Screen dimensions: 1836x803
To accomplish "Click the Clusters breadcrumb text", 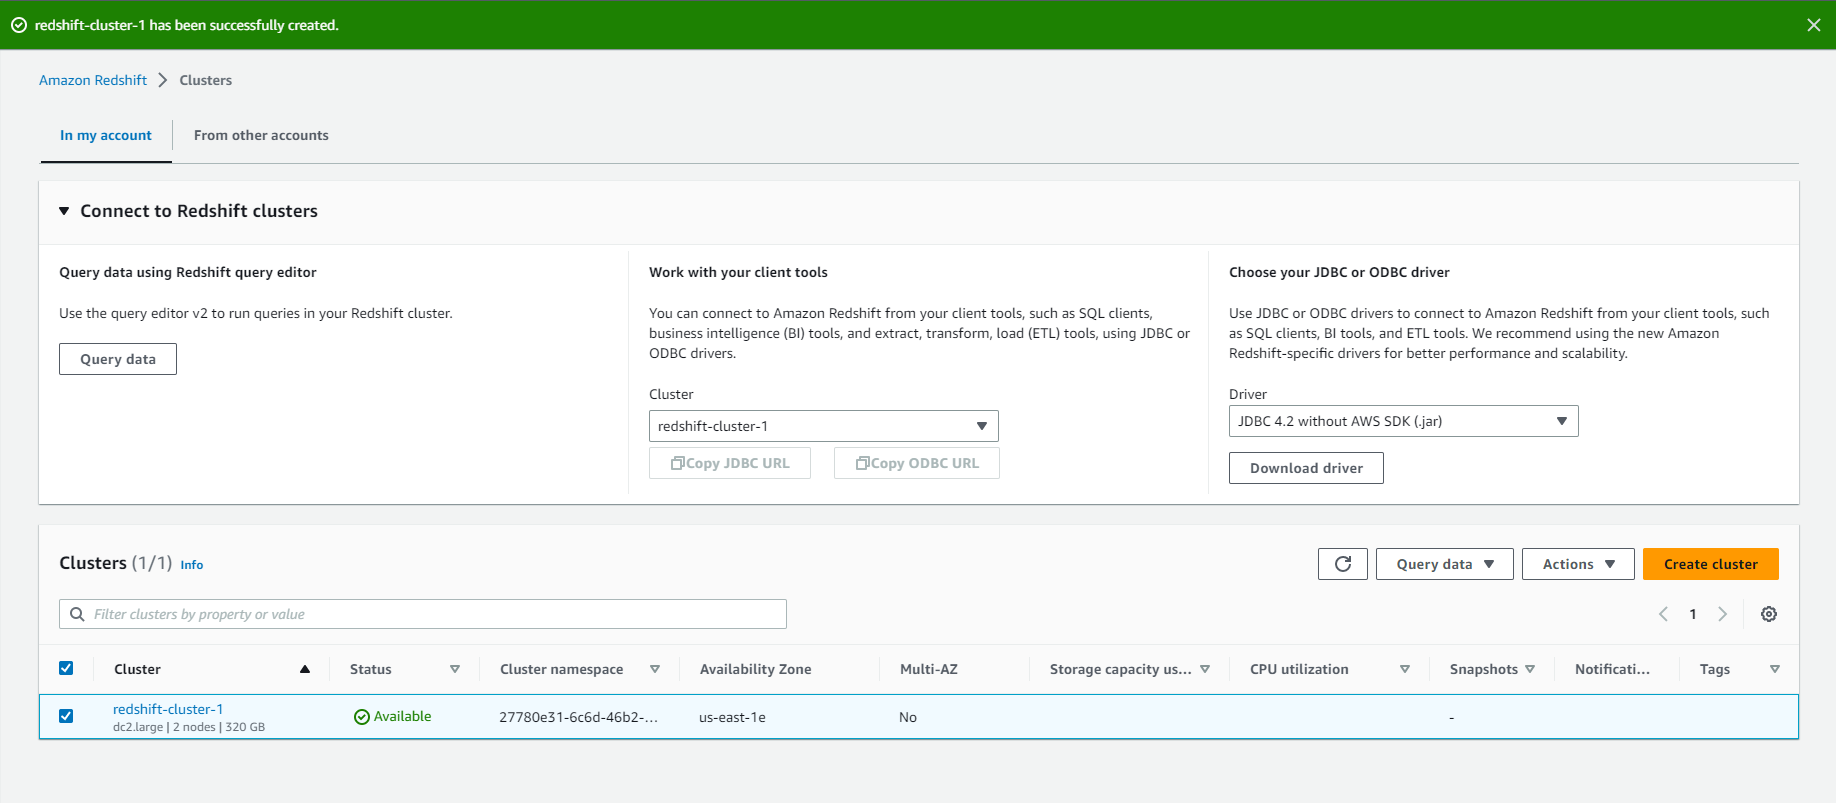I will (x=205, y=80).
